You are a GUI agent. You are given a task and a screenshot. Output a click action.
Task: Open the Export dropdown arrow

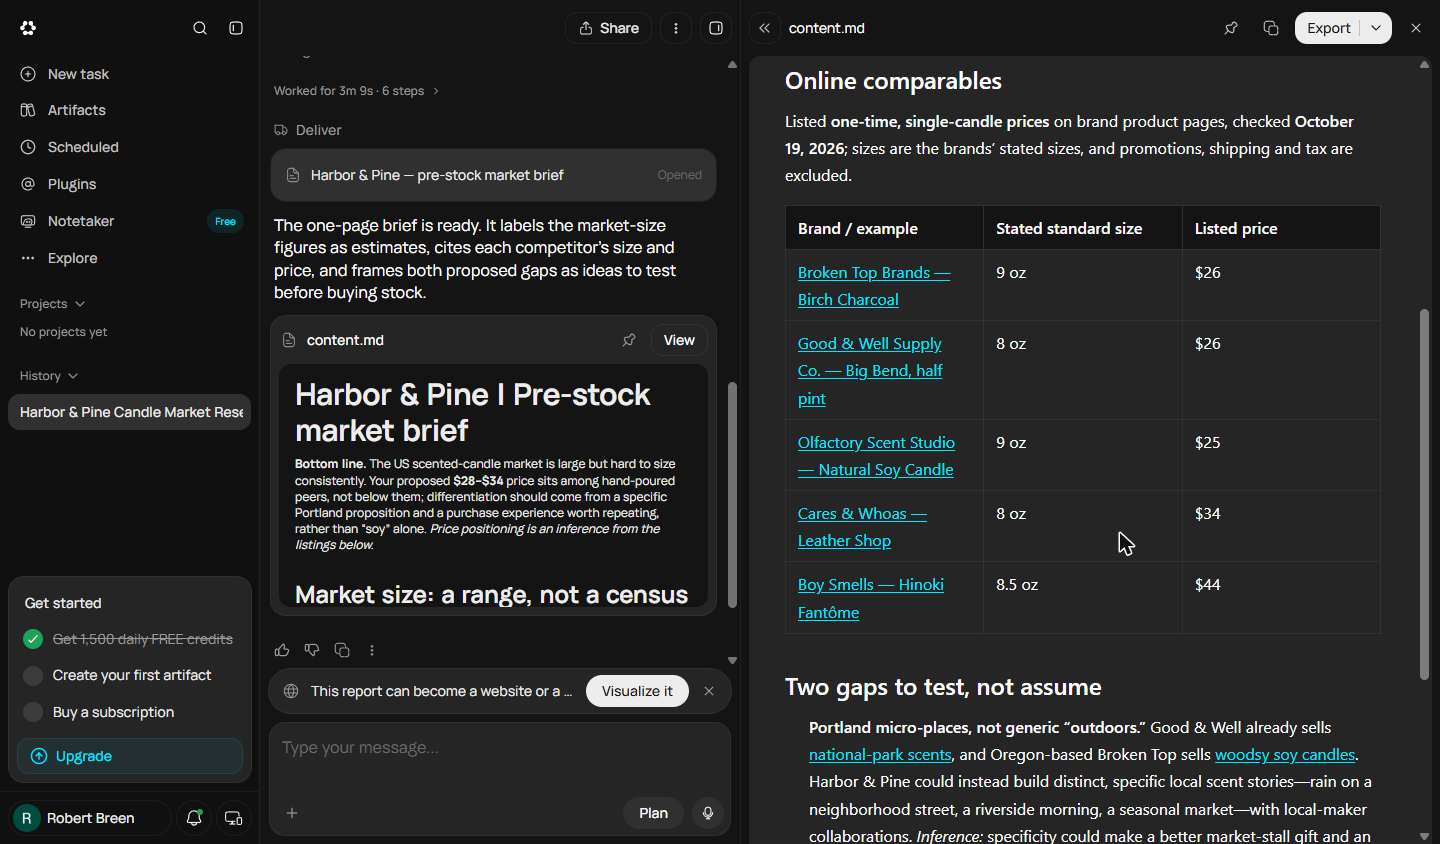pos(1376,28)
